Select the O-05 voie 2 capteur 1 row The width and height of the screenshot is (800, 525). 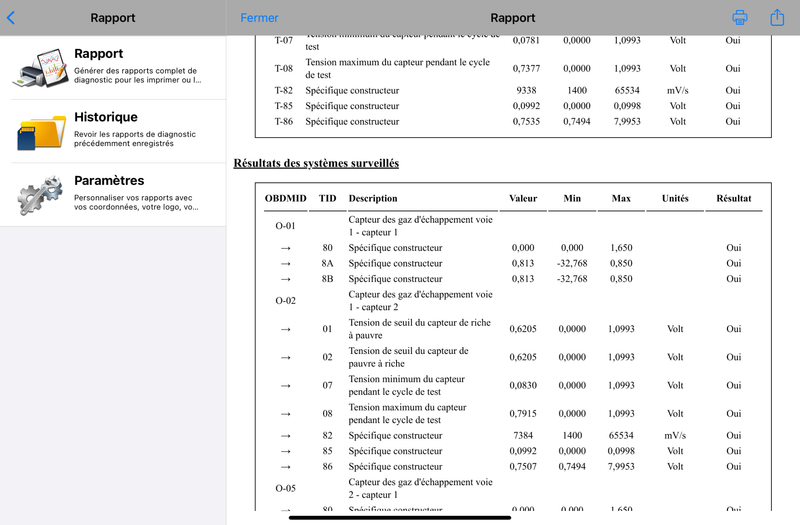pyautogui.click(x=513, y=488)
